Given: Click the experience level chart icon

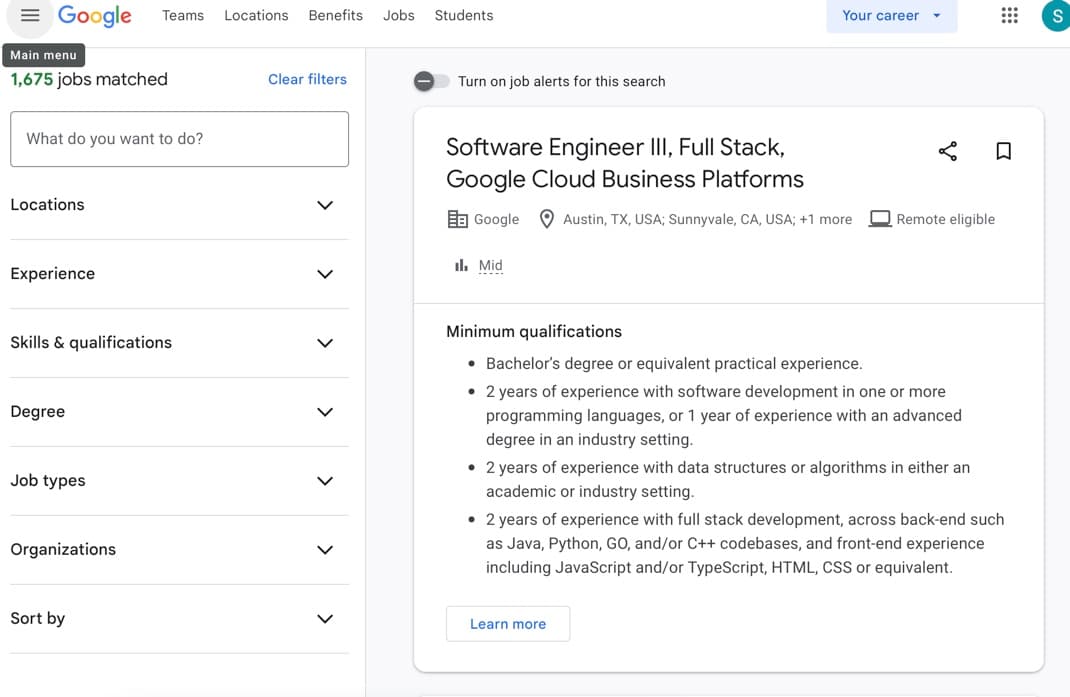Looking at the screenshot, I should 461,264.
